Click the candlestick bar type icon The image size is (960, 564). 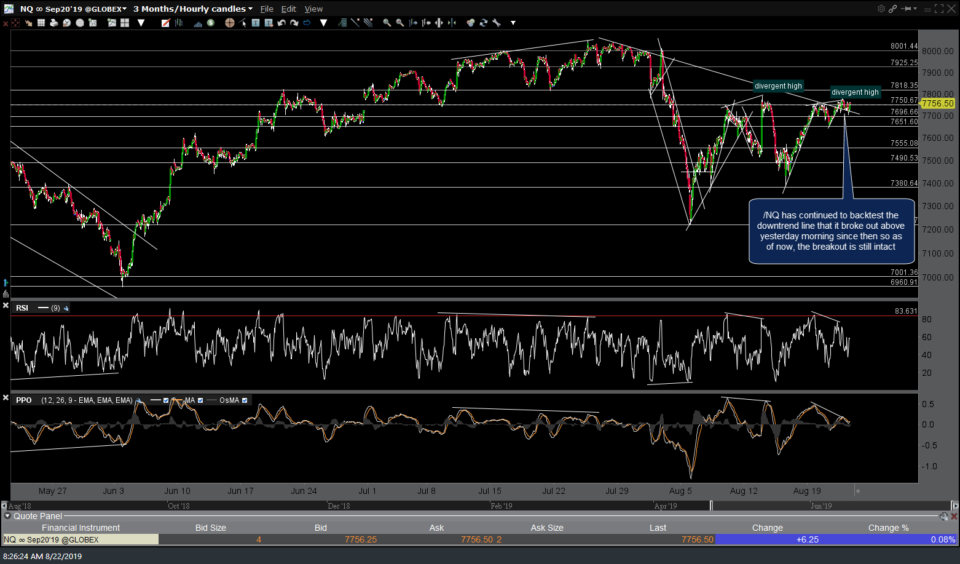(x=179, y=23)
